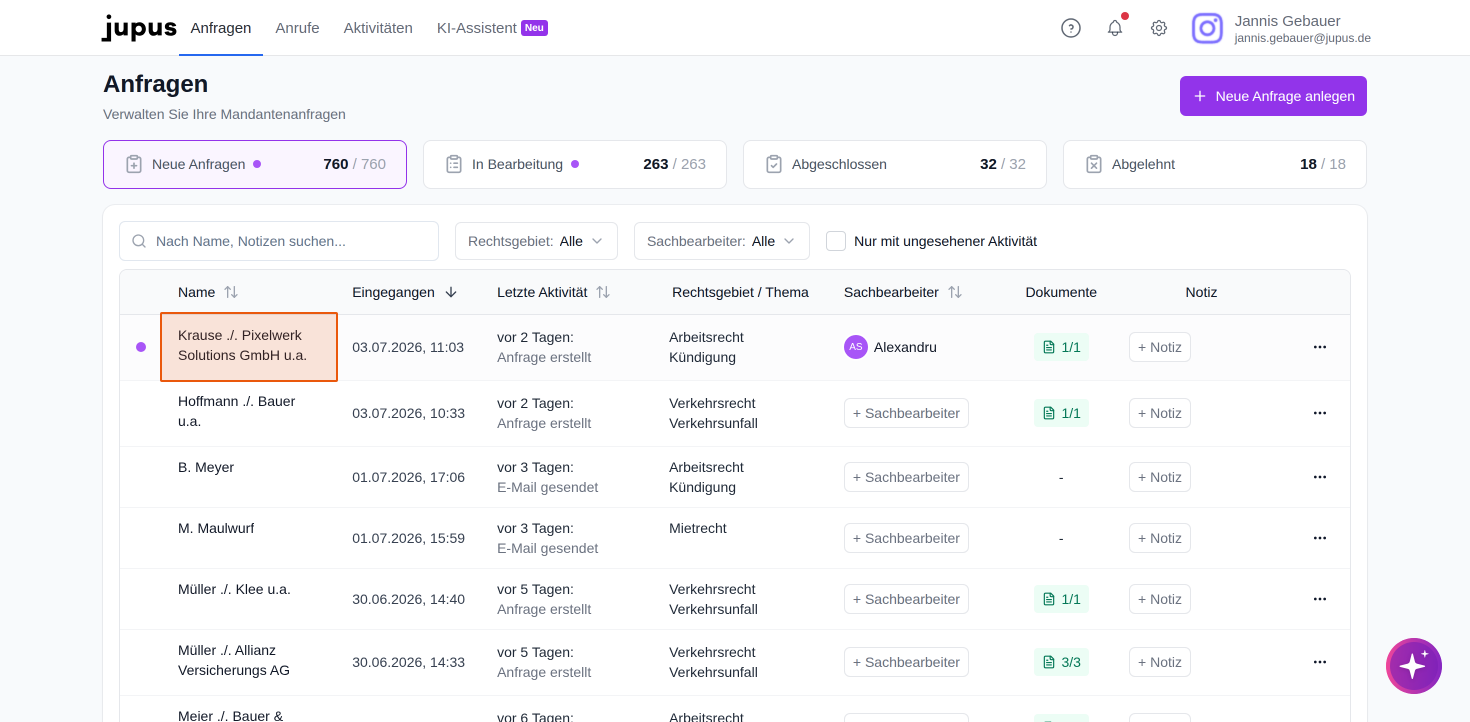Click date 30.06.2026, 14:33 cell
Image resolution: width=1470 pixels, height=722 pixels.
click(x=408, y=662)
